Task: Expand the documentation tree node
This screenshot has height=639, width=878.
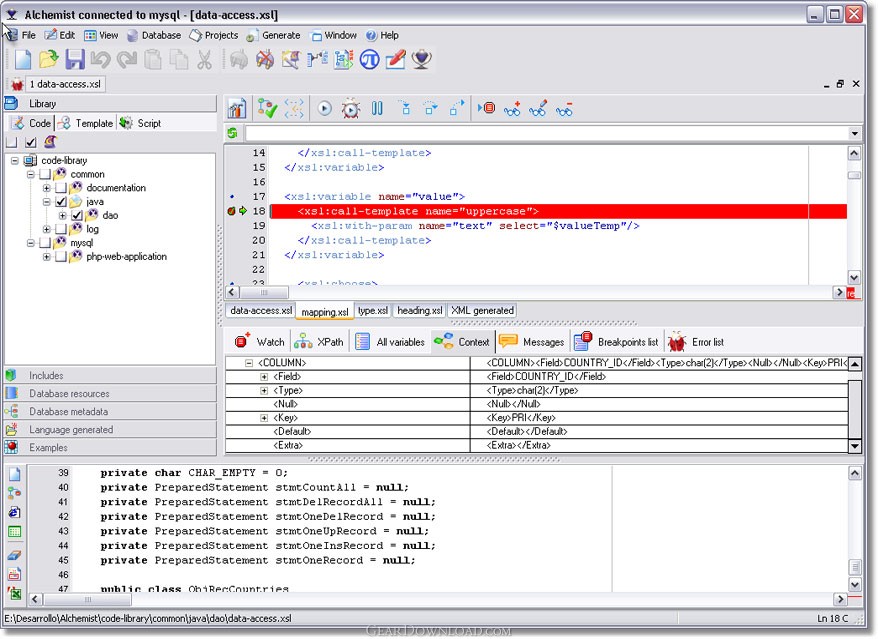Action: 47,188
